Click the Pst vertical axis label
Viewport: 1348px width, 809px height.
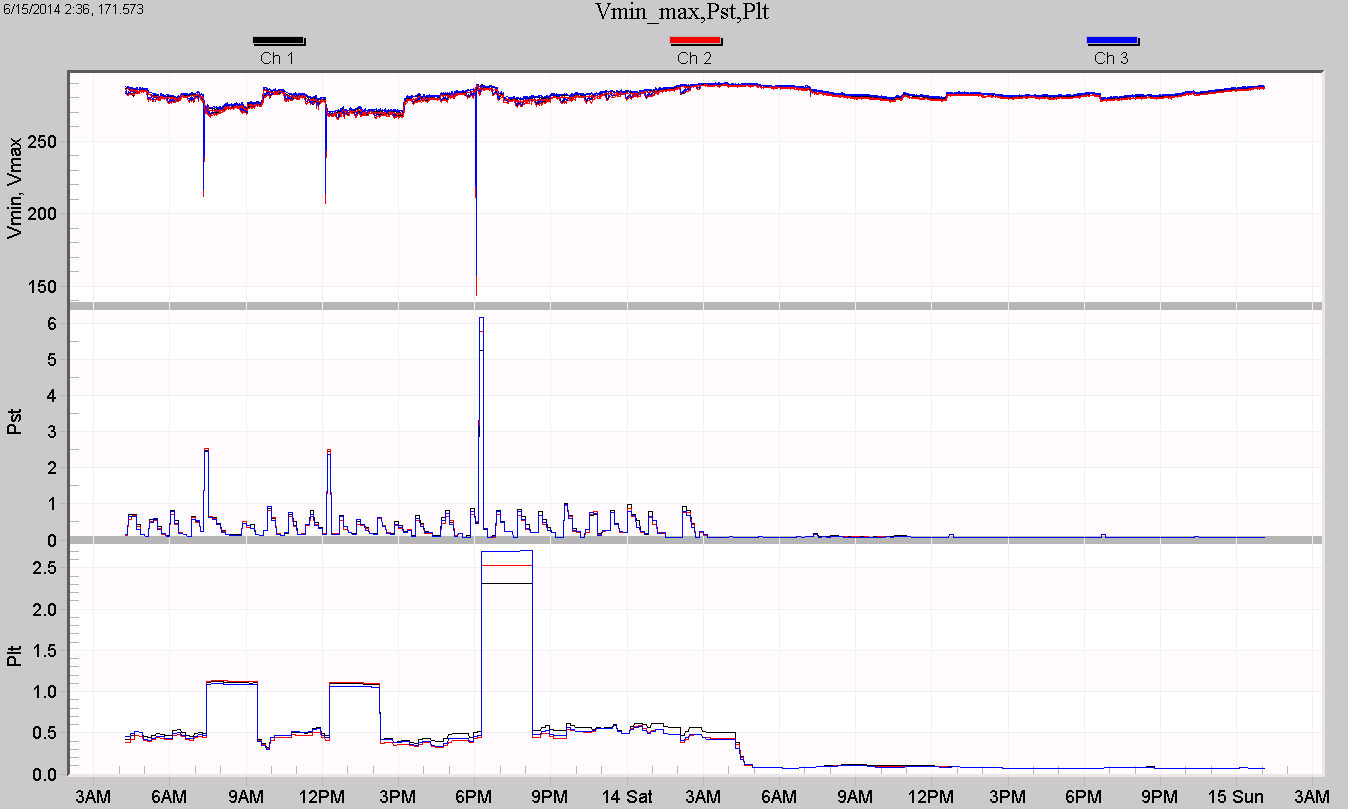coord(14,425)
